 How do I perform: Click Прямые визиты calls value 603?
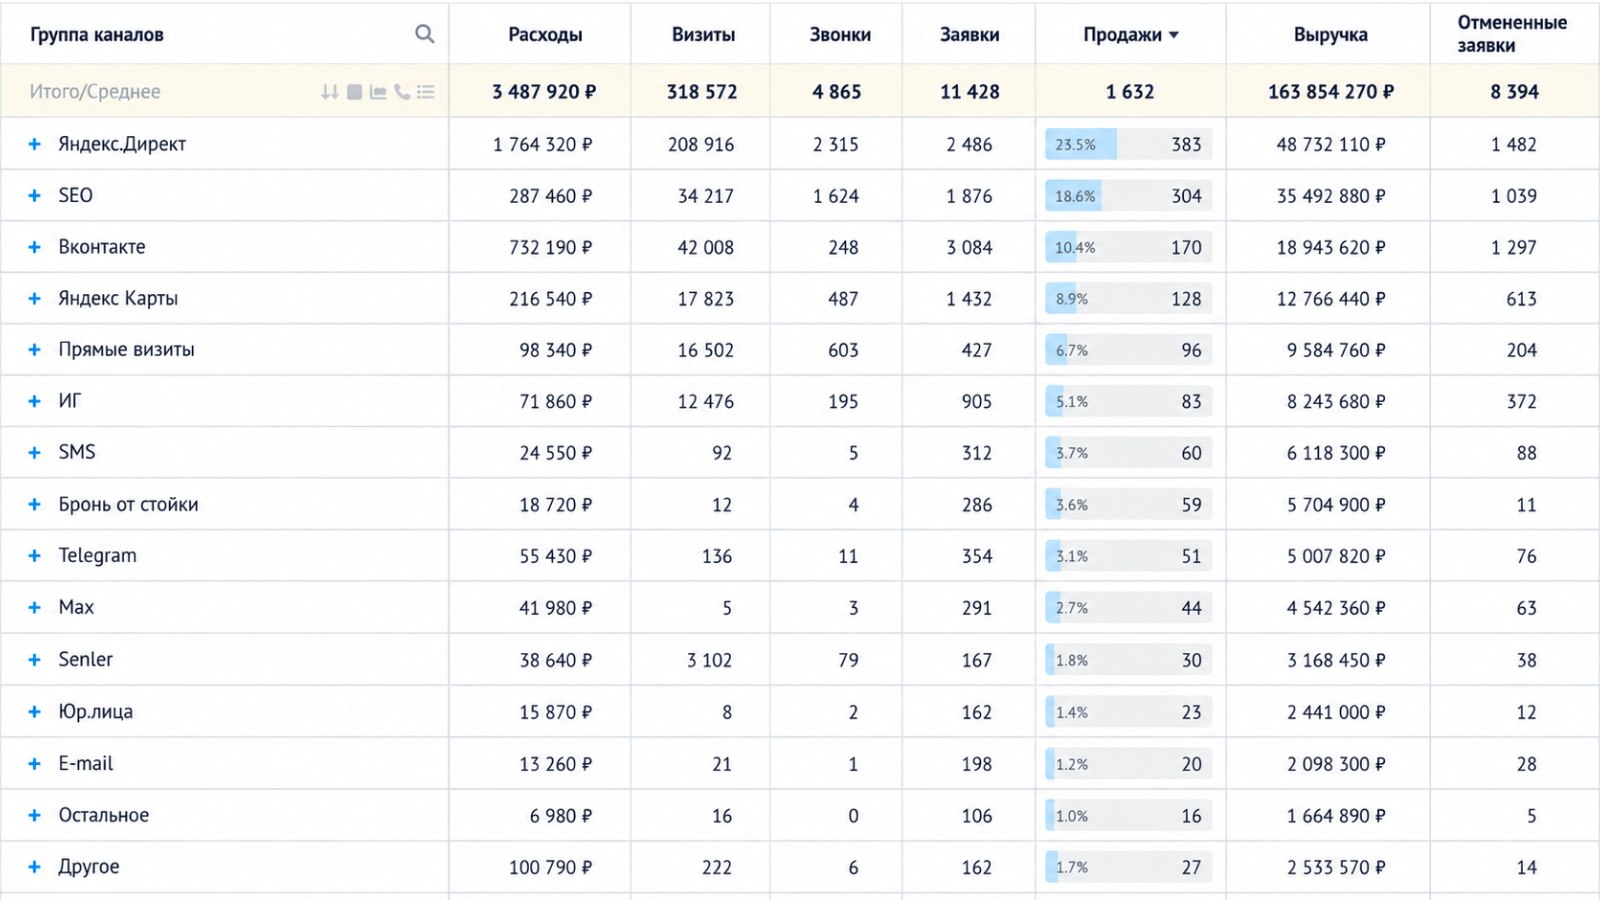click(843, 350)
